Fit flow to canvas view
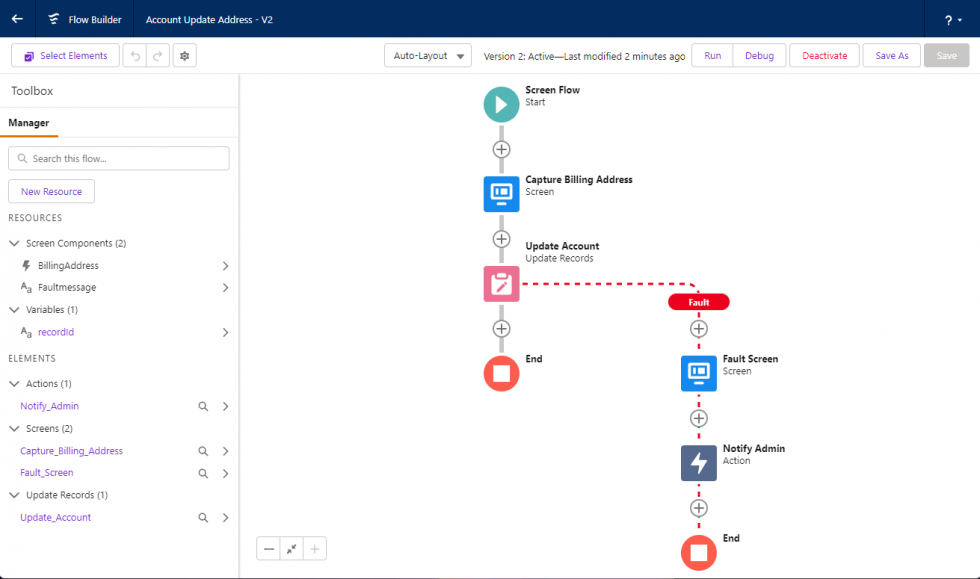This screenshot has height=579, width=980. 291,549
